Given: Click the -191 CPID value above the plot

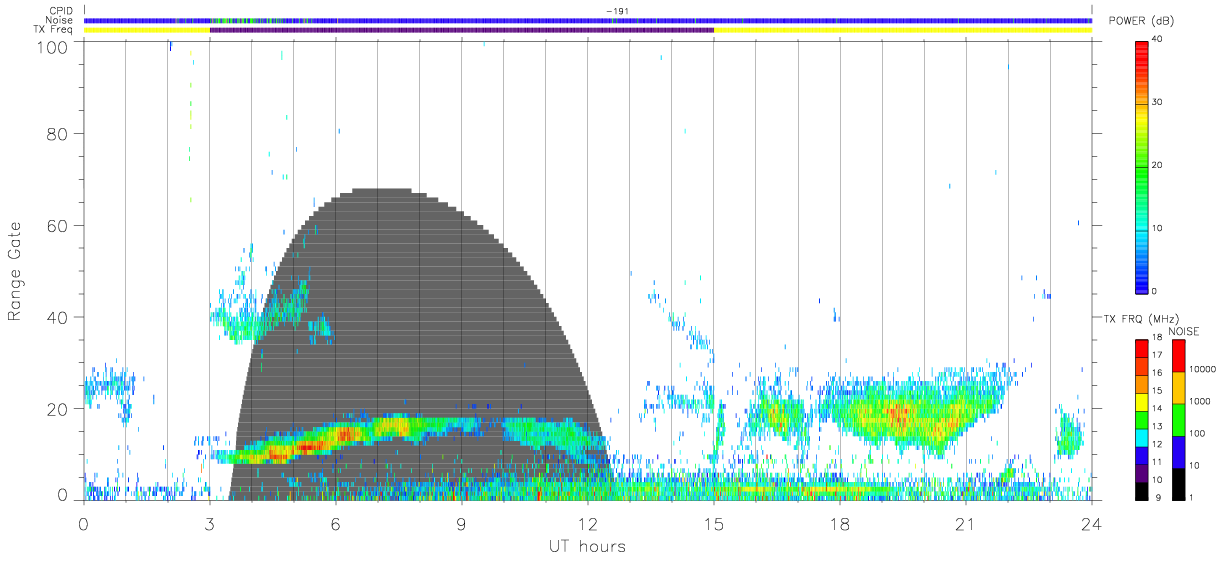Looking at the screenshot, I should 616,11.
